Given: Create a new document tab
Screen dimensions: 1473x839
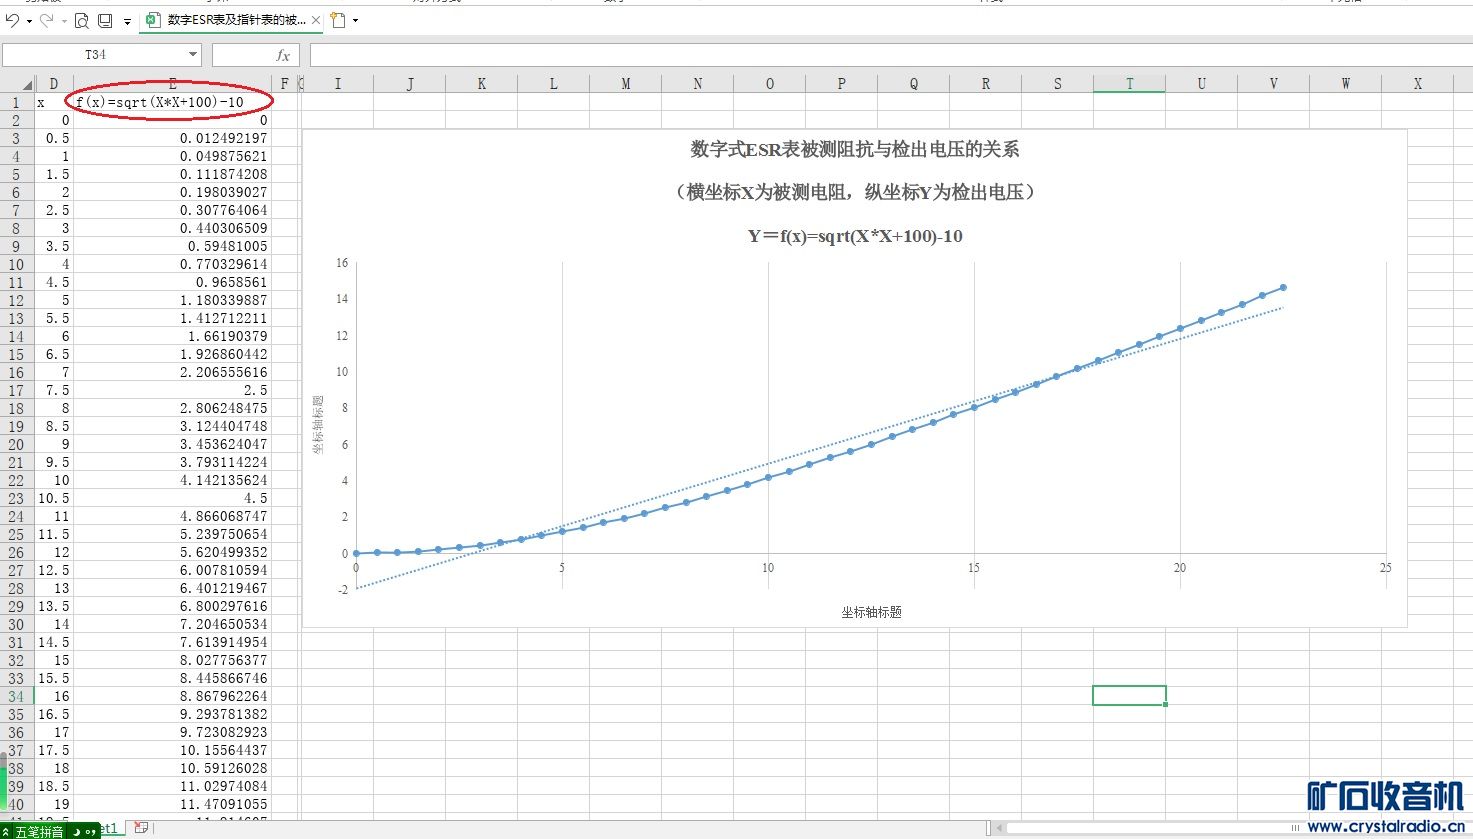Looking at the screenshot, I should click(x=338, y=20).
